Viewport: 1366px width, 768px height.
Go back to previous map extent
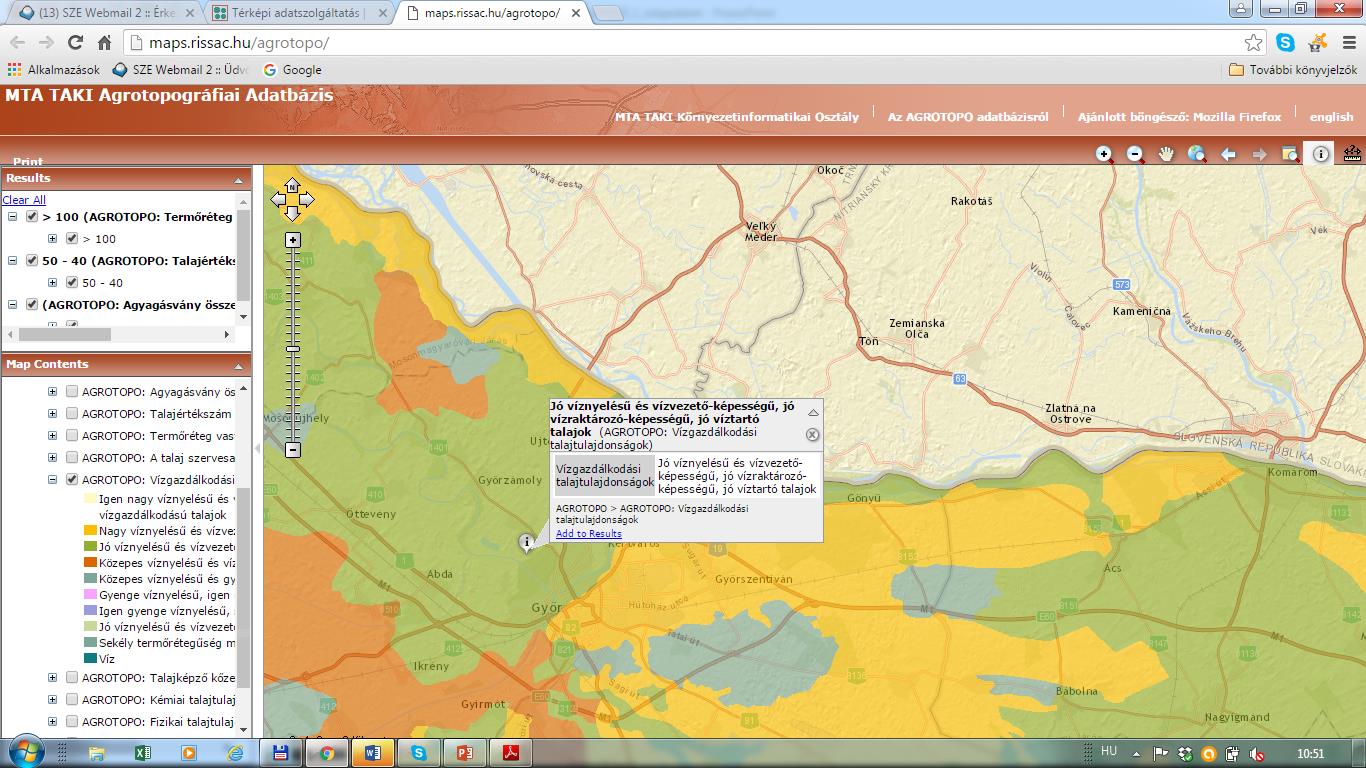point(1229,154)
